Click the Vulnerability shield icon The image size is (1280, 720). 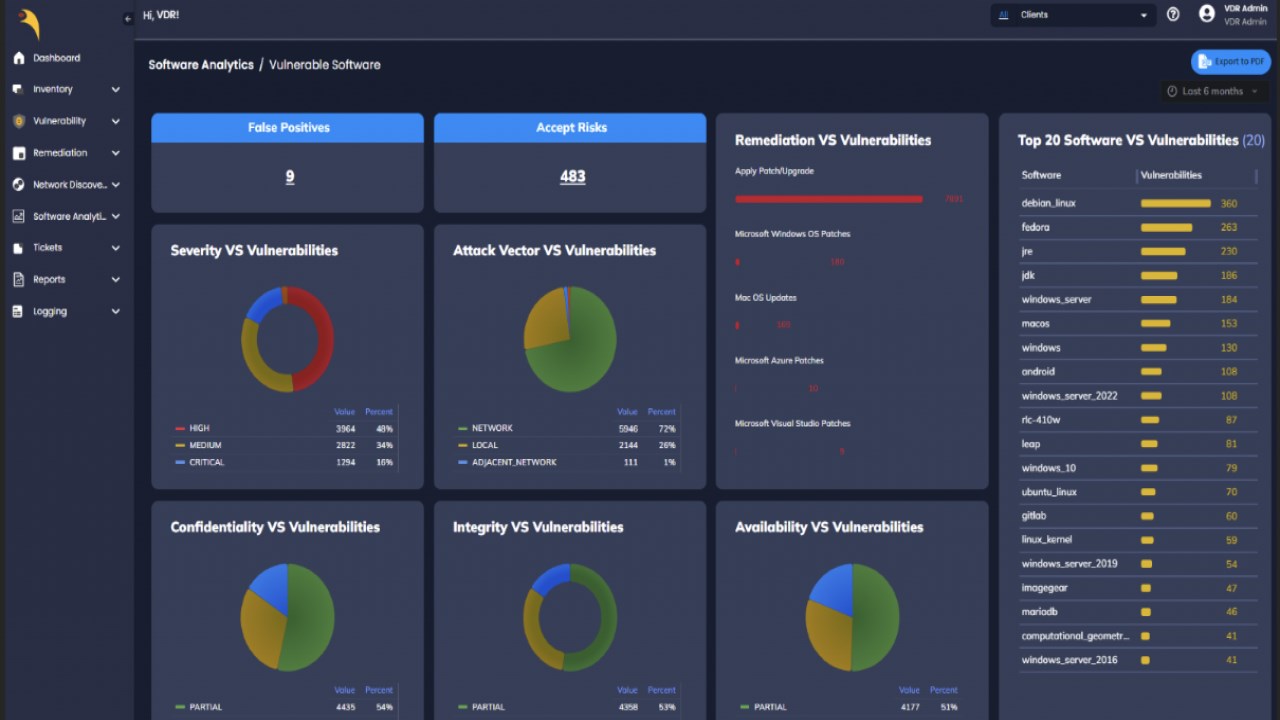(18, 121)
